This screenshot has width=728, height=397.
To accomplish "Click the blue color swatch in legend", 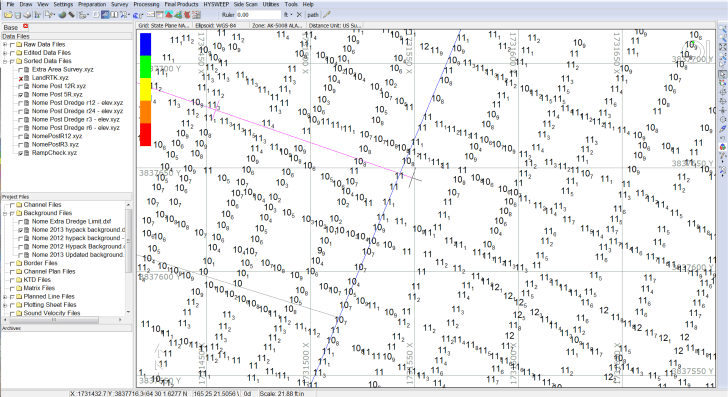I will click(x=145, y=44).
